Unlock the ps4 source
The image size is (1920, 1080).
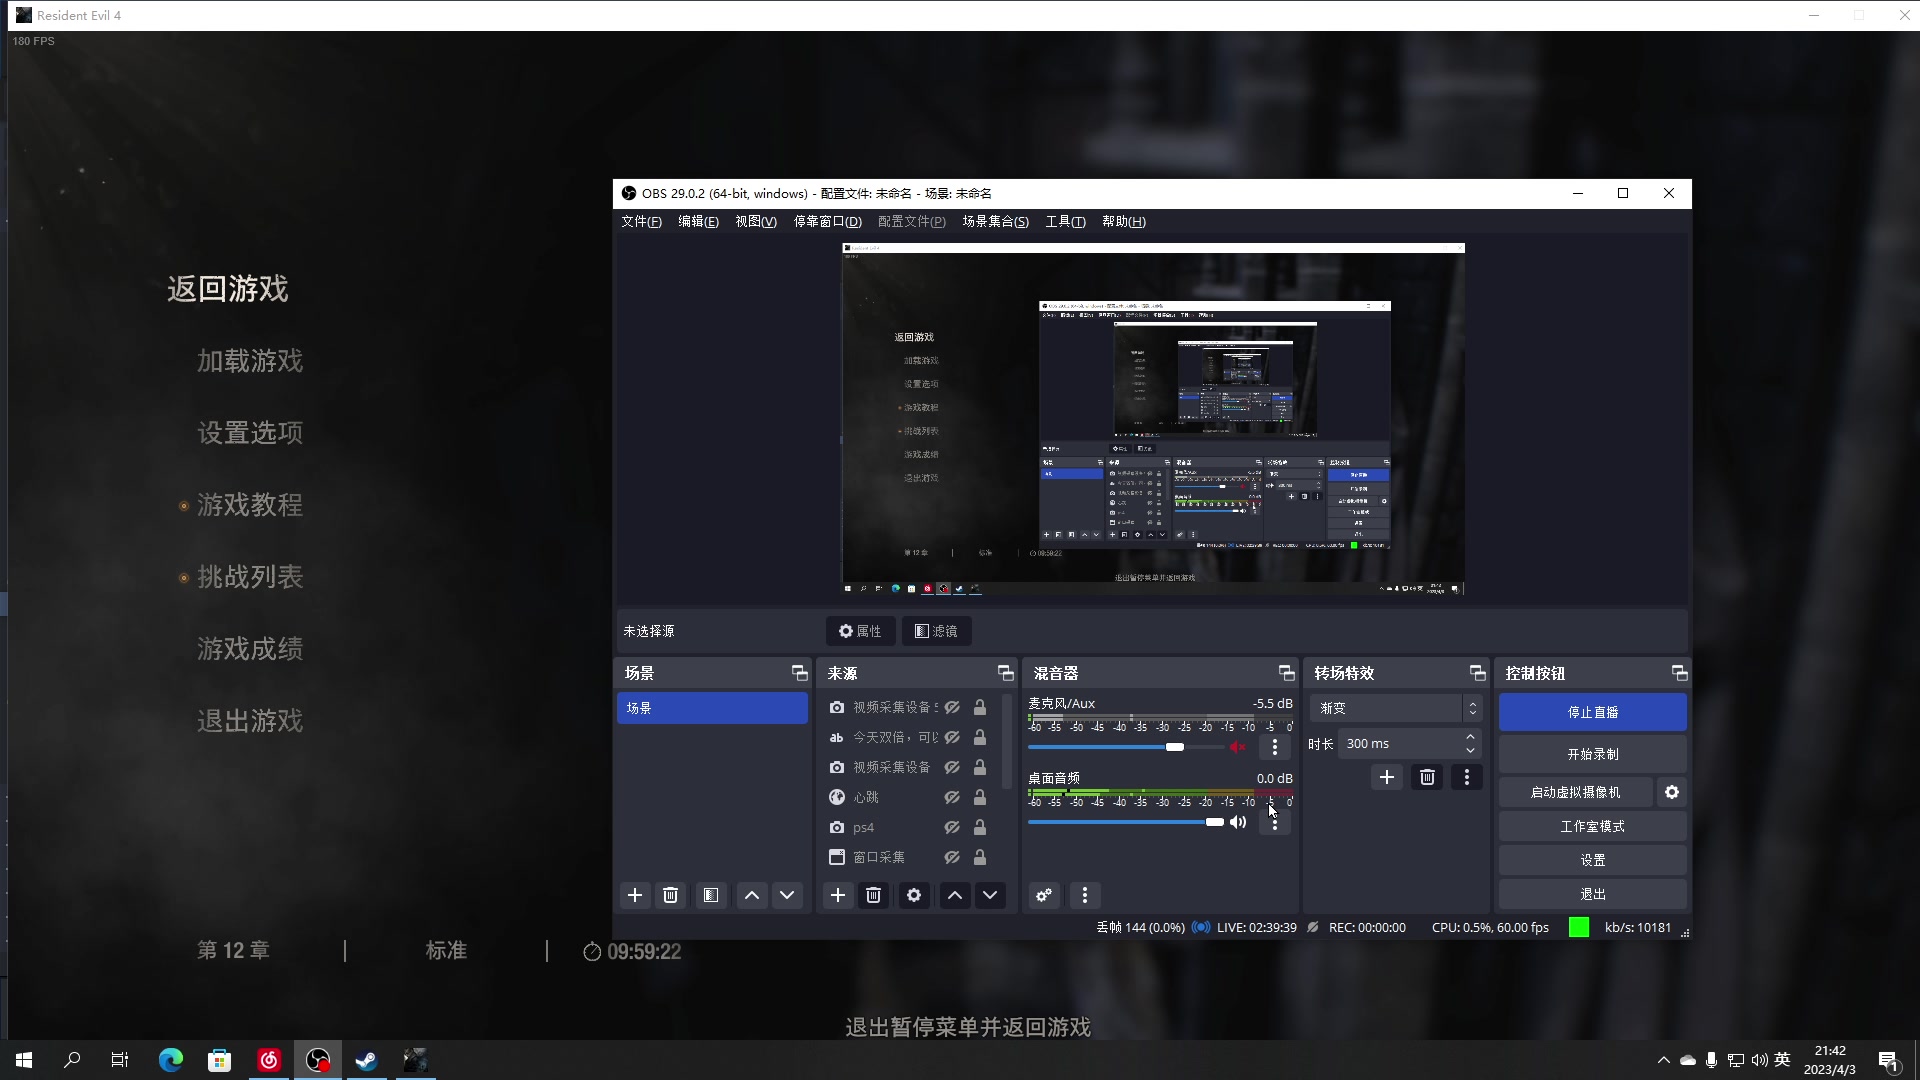(980, 827)
